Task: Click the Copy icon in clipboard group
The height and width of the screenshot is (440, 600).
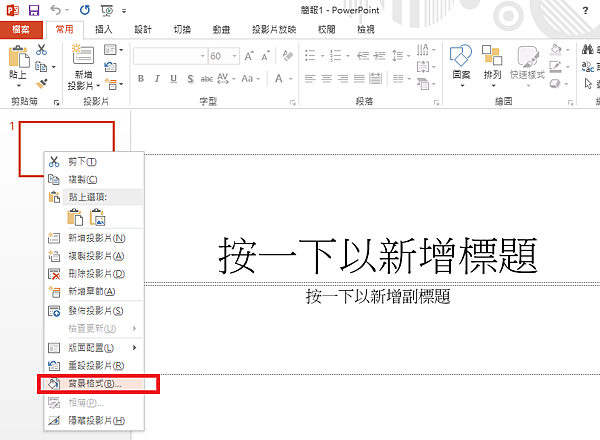Action: point(41,67)
